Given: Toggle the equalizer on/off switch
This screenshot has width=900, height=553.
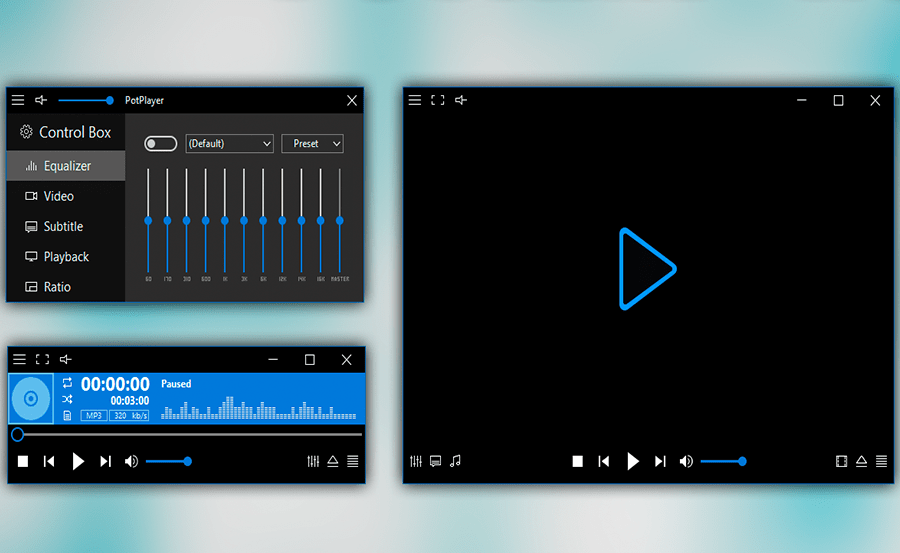Looking at the screenshot, I should [x=160, y=144].
